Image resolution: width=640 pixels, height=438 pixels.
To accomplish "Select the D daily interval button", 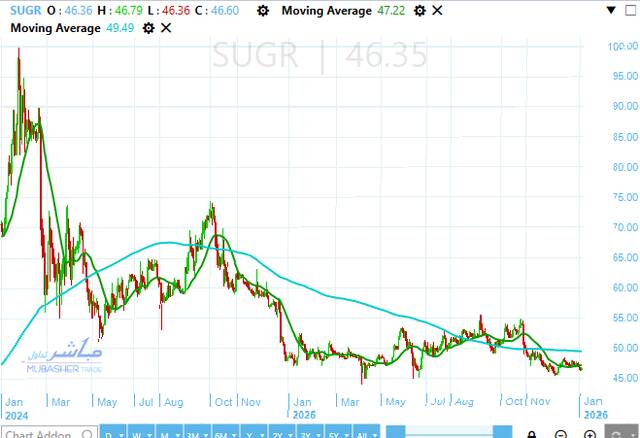I will tap(111, 433).
